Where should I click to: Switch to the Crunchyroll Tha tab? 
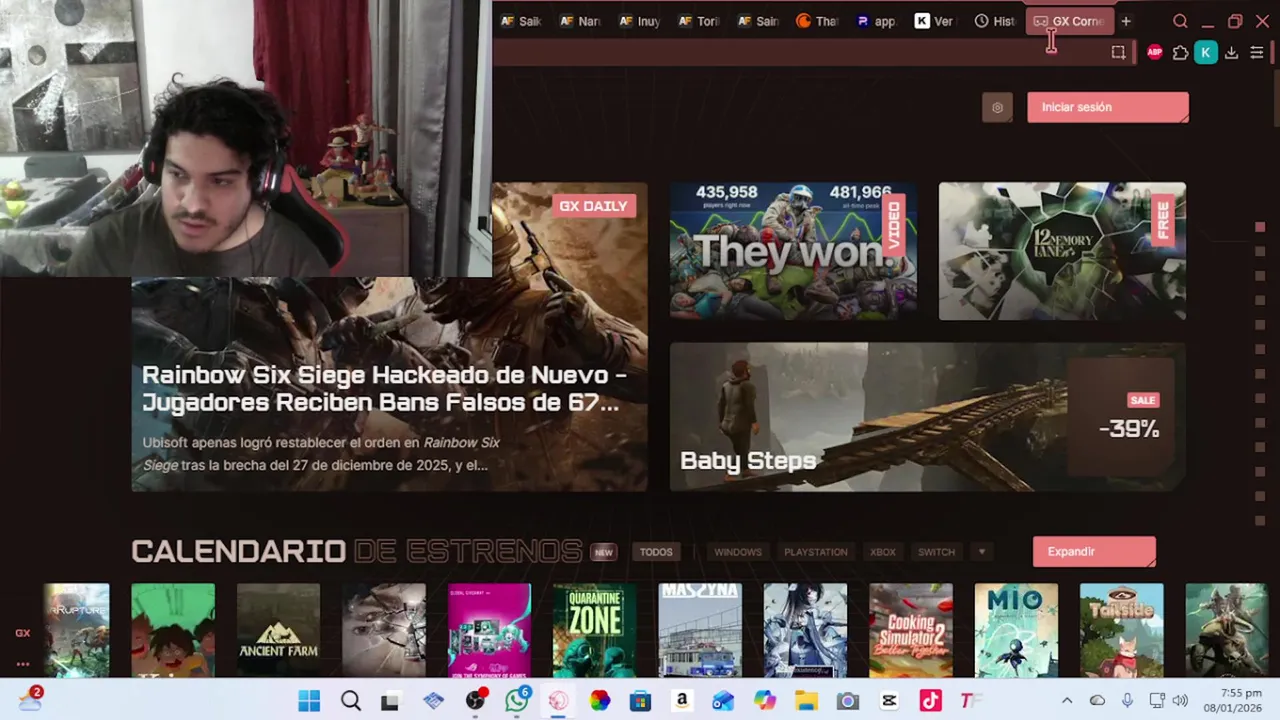tap(818, 21)
